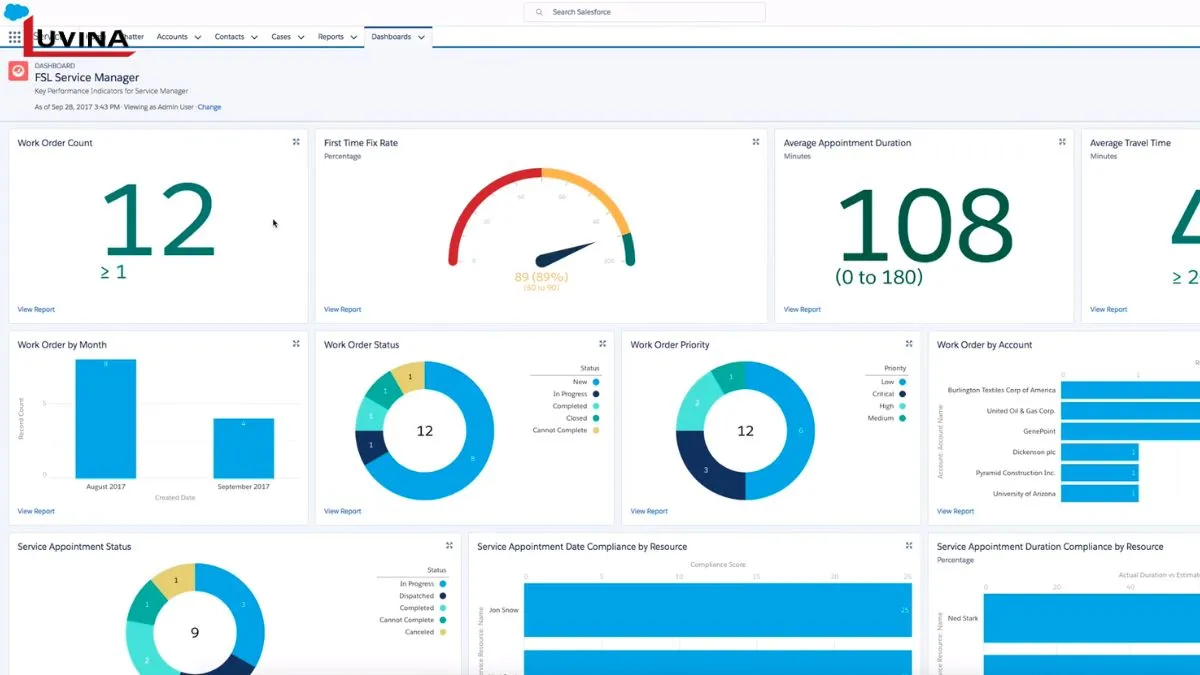Click the August 2017 bar in the chart
This screenshot has width=1200, height=675.
[106, 418]
